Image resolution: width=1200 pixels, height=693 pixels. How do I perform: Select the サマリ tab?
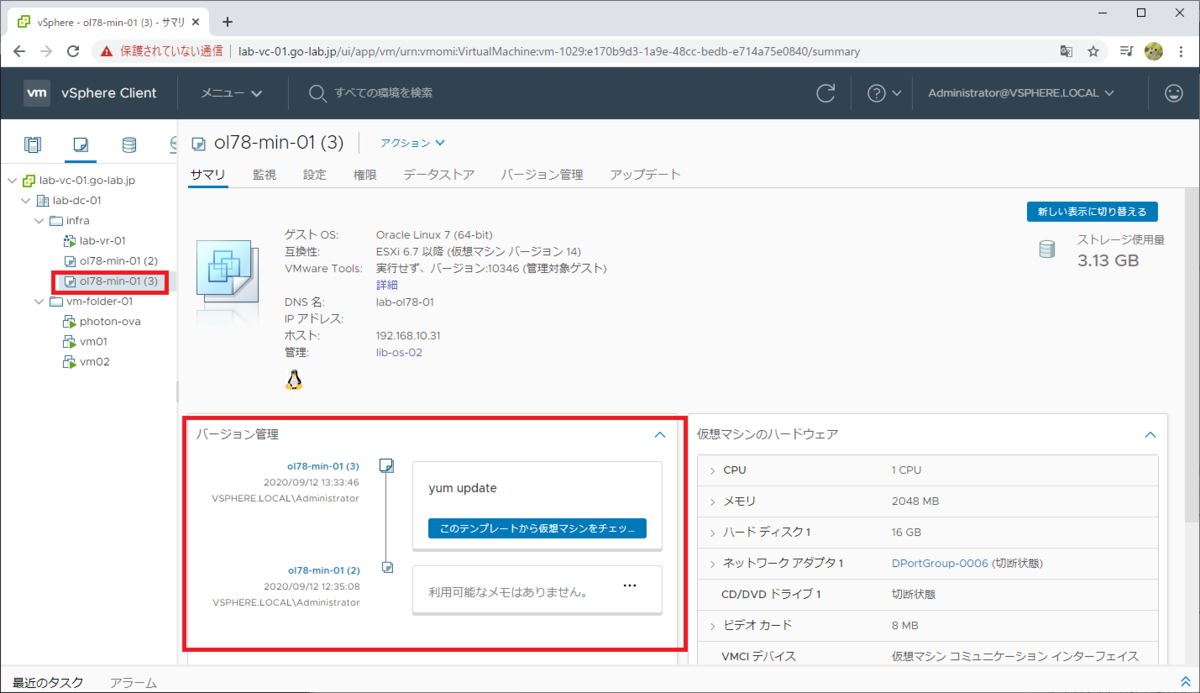208,174
